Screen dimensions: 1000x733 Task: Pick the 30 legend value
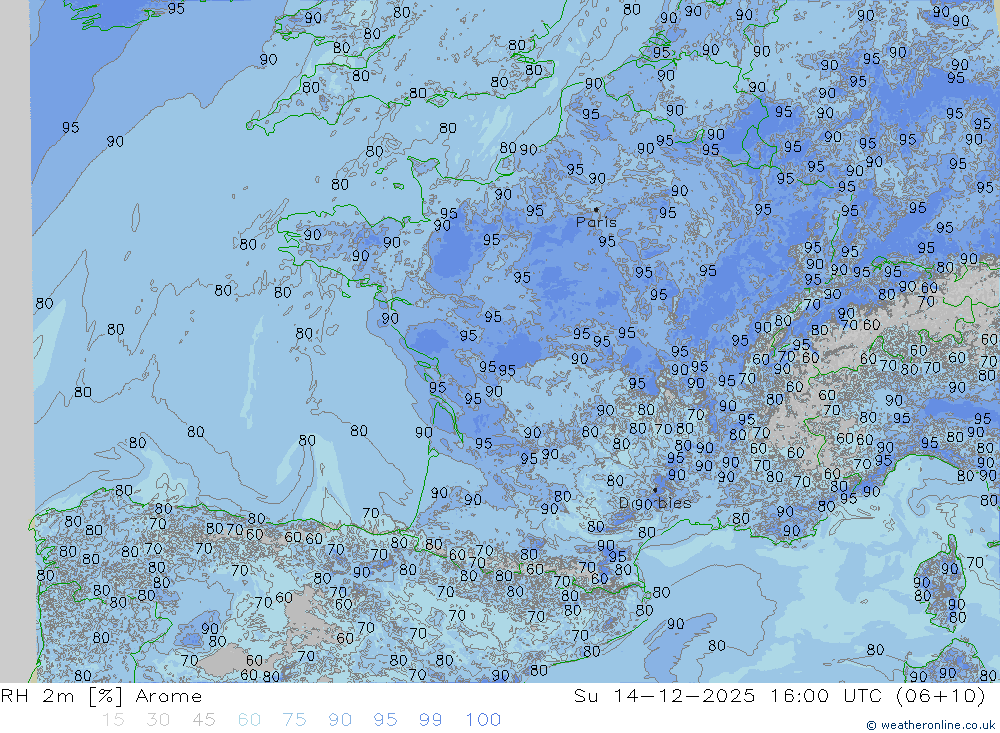(158, 720)
